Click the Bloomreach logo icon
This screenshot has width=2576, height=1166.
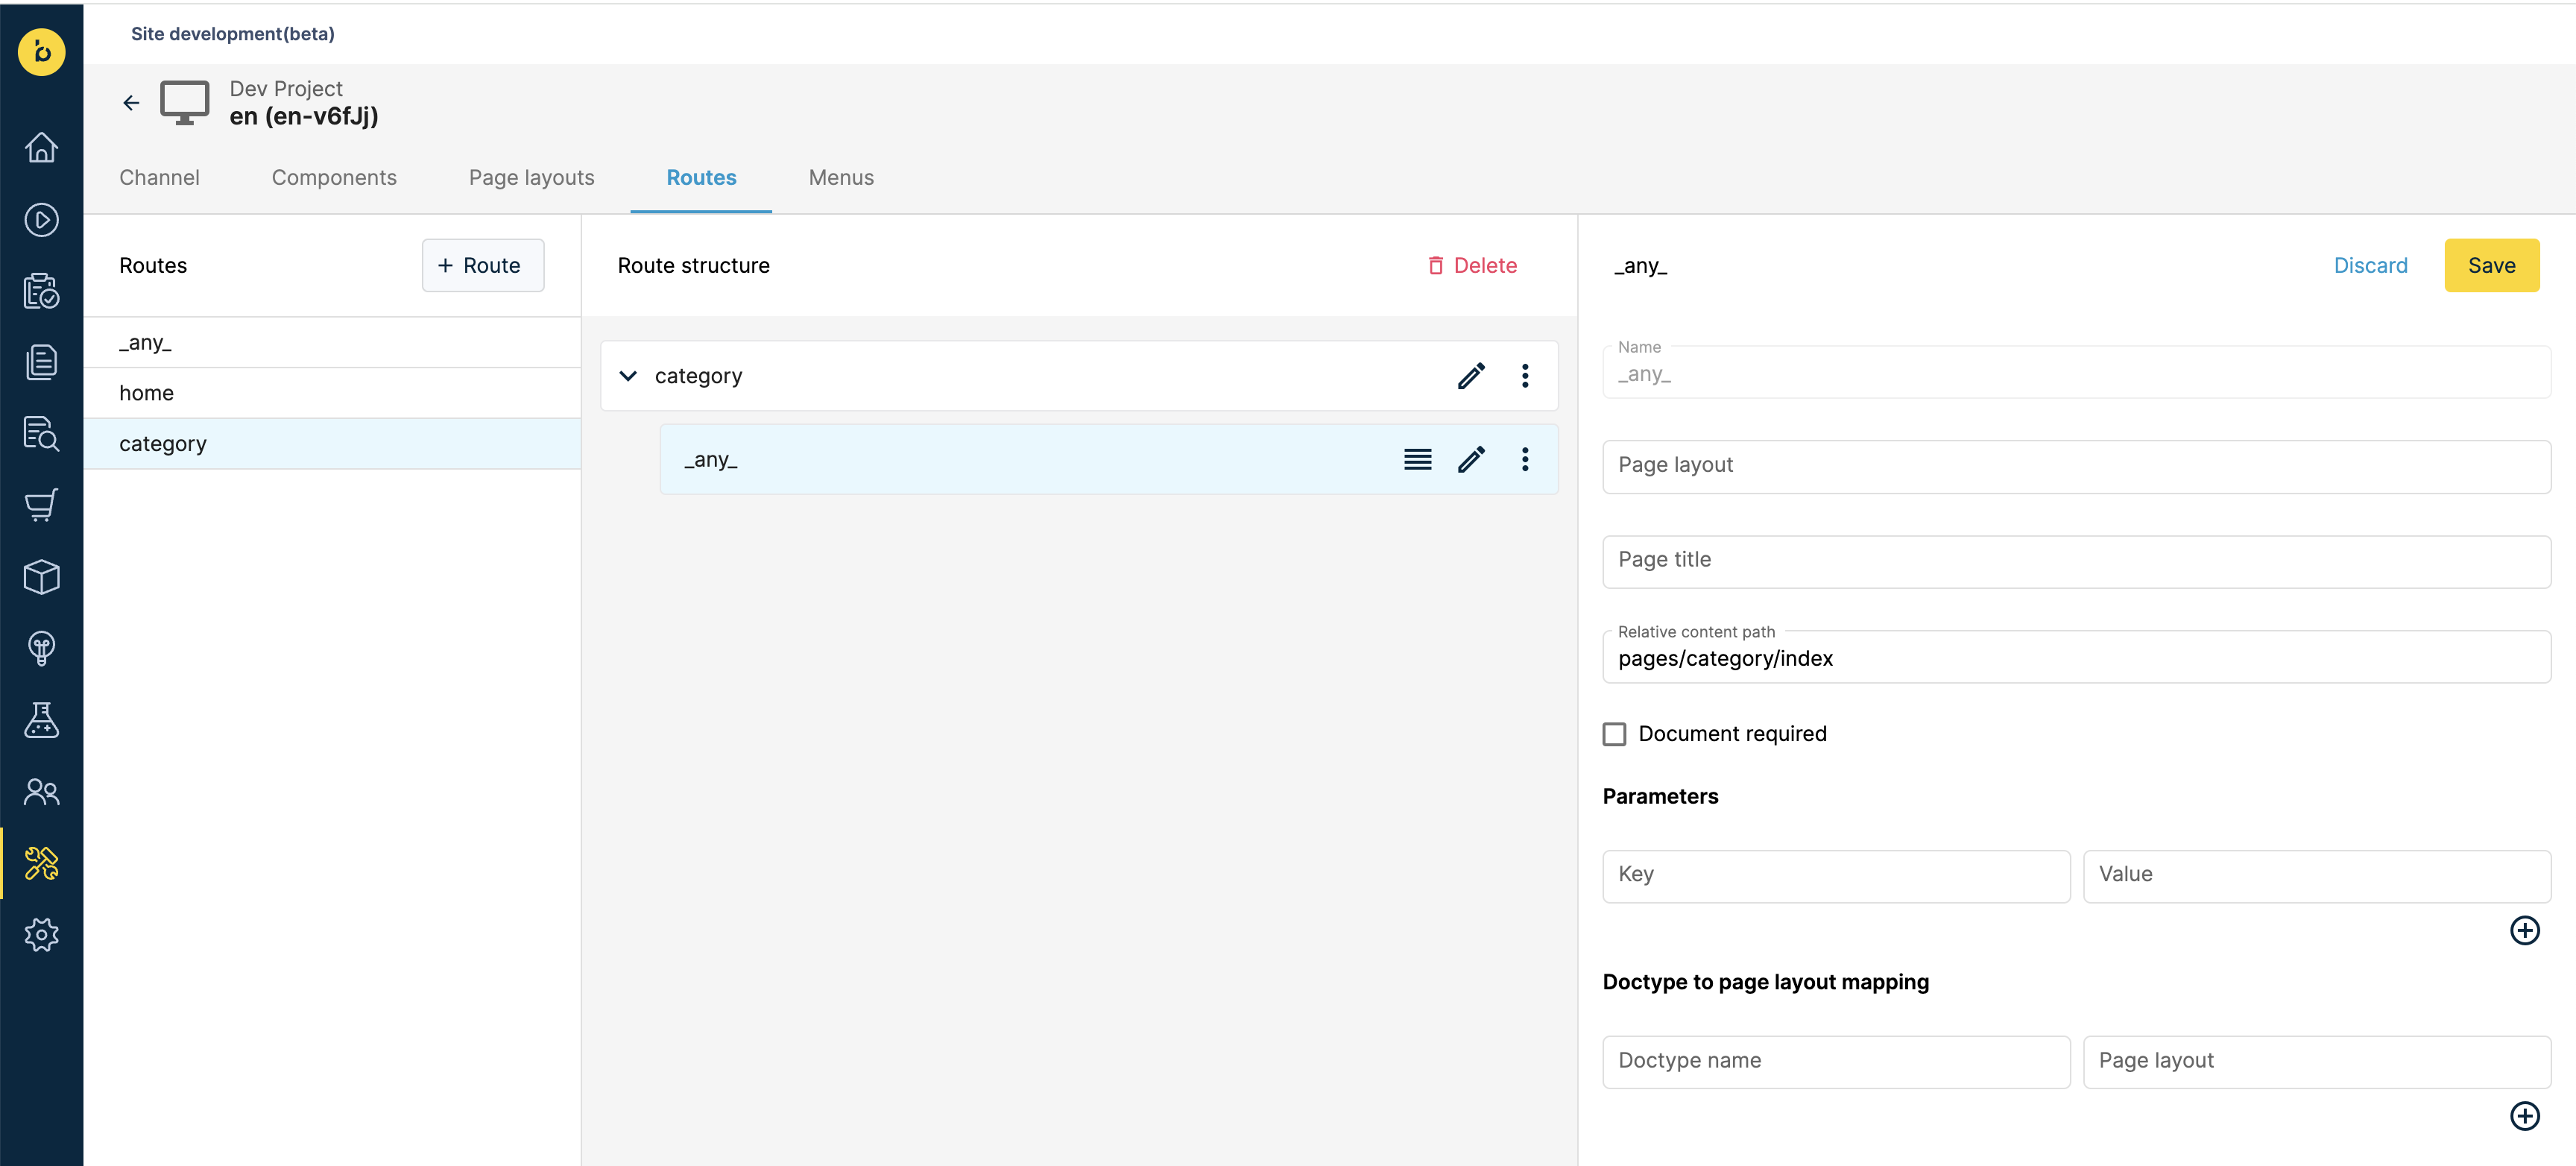41,51
